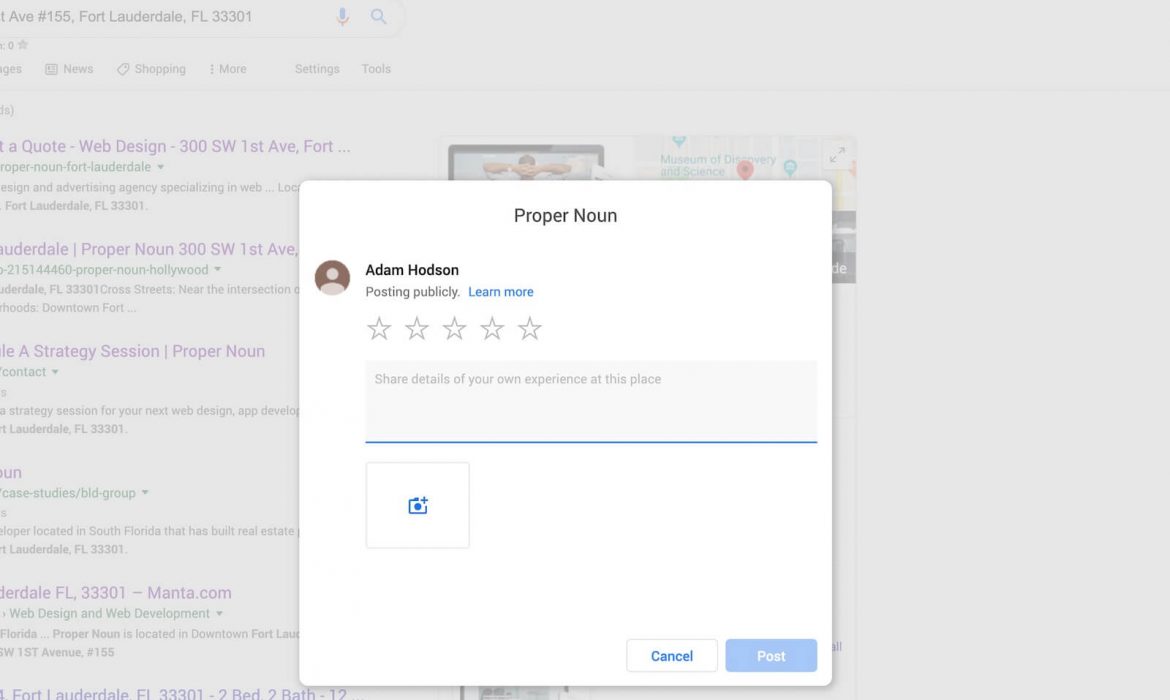Click the business photo thumbnail behind dialog
Screen dimensions: 1170x700
[x=526, y=162]
